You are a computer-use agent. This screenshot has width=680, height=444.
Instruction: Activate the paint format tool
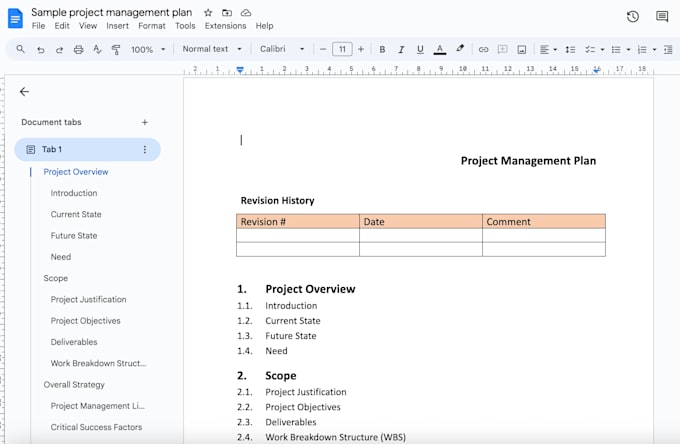[116, 49]
